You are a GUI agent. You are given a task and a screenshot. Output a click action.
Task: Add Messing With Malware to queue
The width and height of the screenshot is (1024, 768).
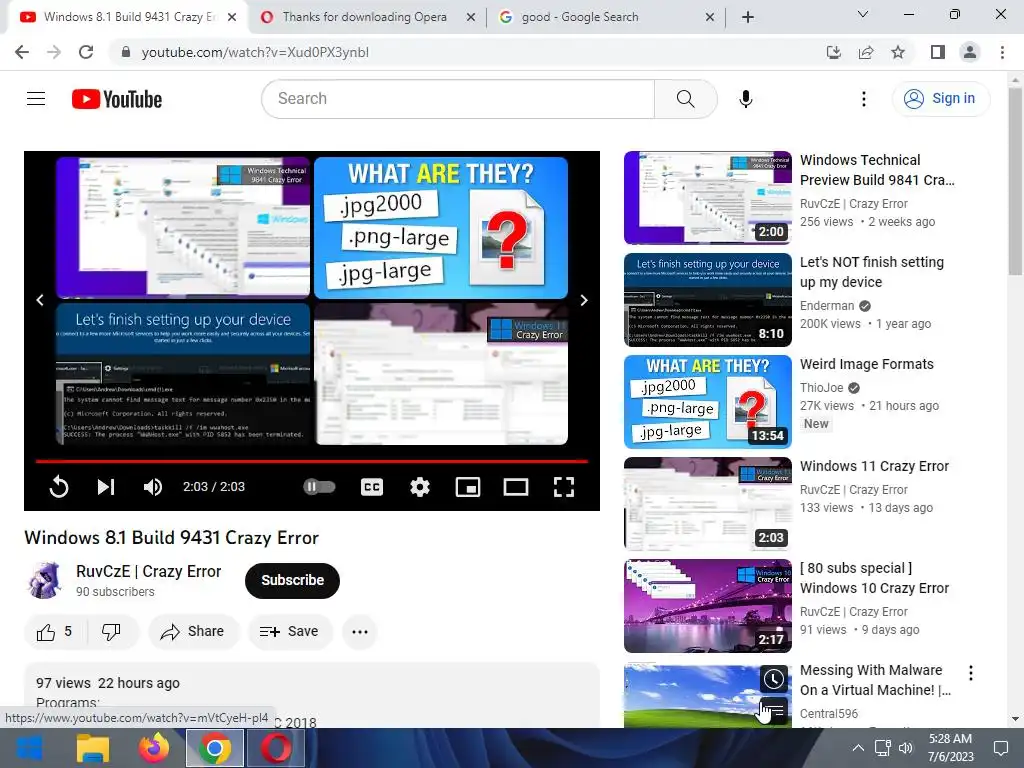point(774,710)
